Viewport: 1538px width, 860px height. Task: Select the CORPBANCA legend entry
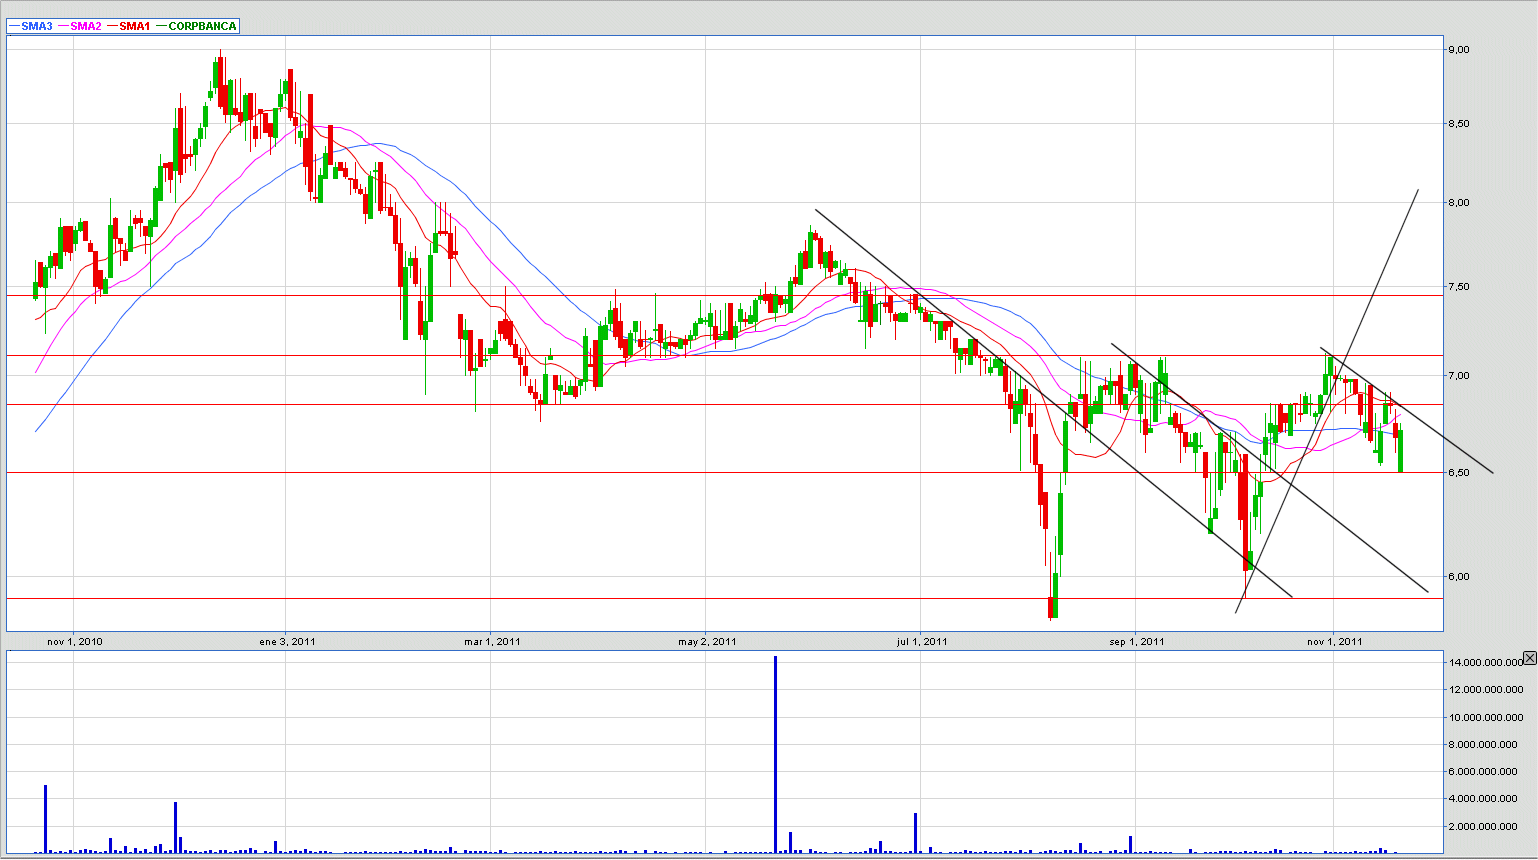coord(196,26)
